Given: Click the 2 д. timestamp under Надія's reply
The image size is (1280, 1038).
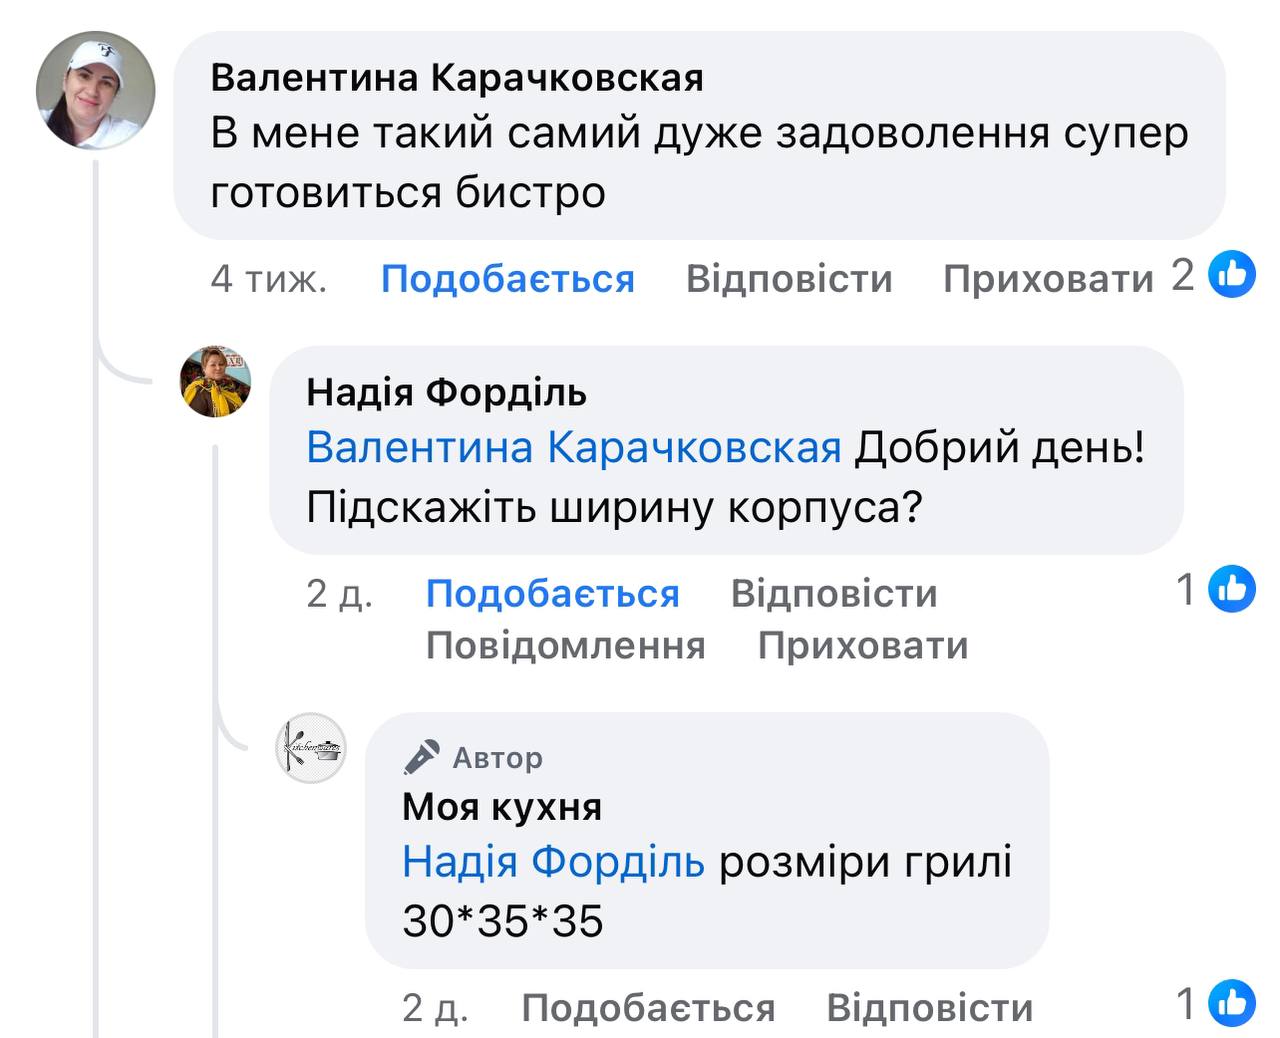Looking at the screenshot, I should click(341, 593).
